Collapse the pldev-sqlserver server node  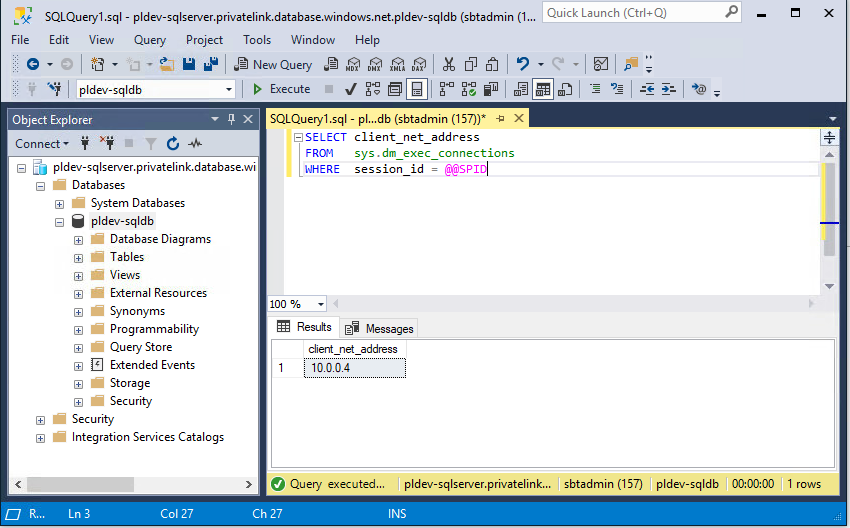point(21,168)
